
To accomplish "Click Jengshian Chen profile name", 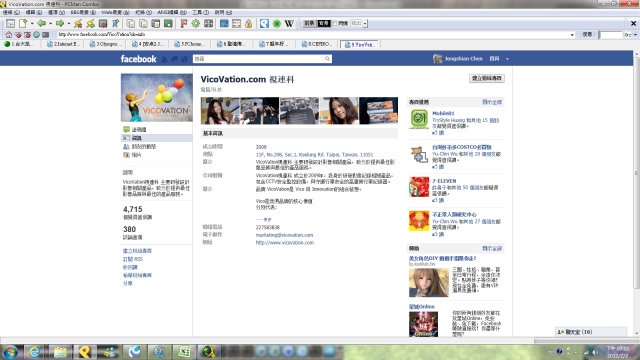I will tap(463, 59).
